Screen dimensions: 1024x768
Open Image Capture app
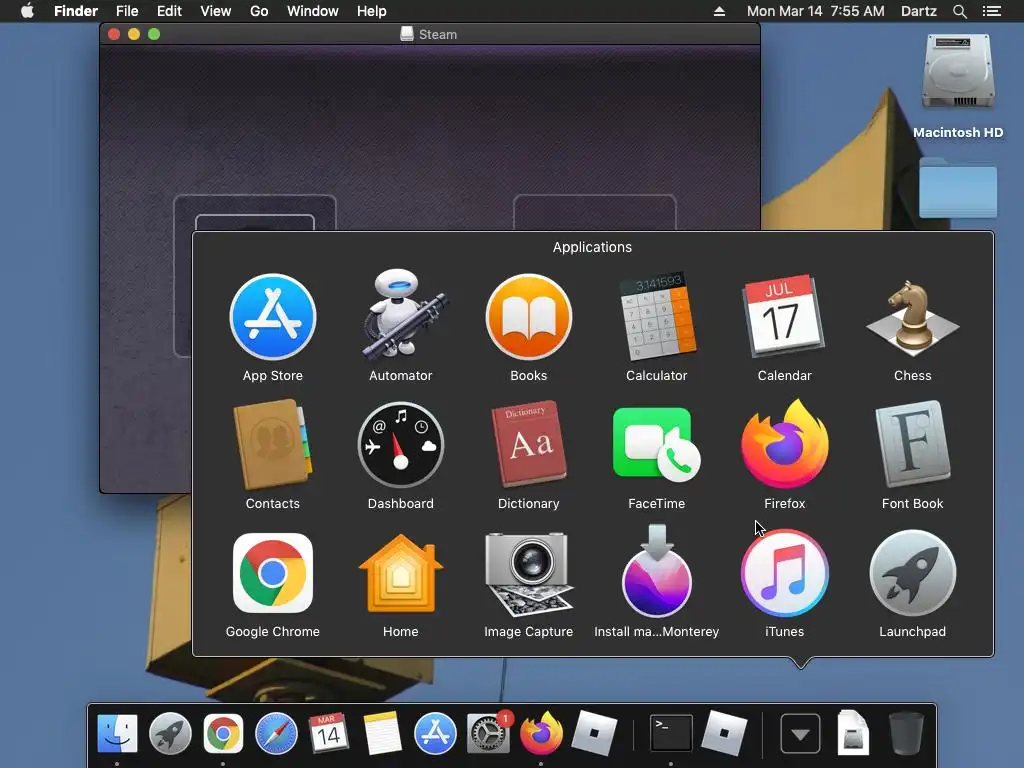528,573
